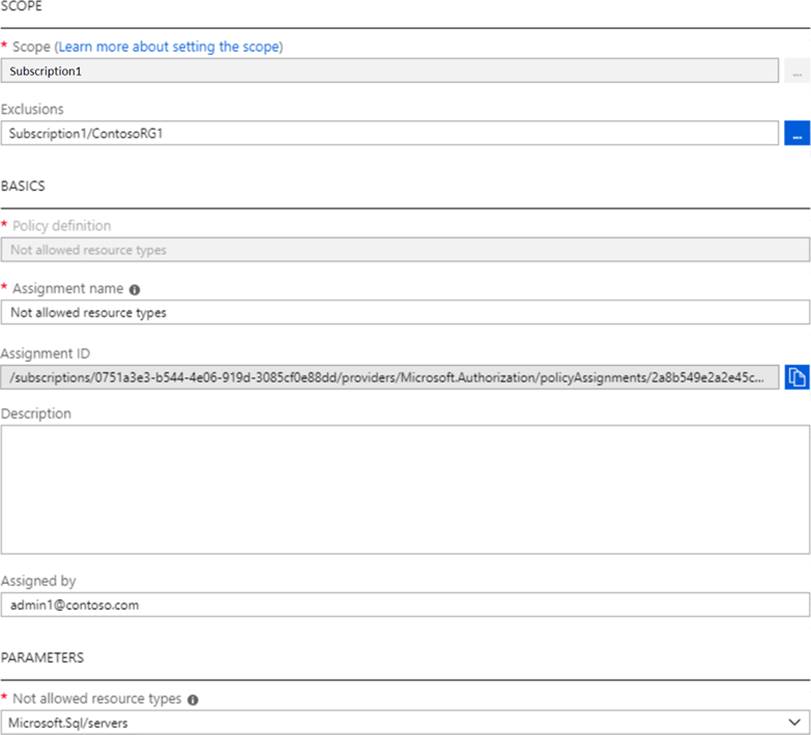Click the BASICS section heading
This screenshot has width=811, height=735.
23,186
